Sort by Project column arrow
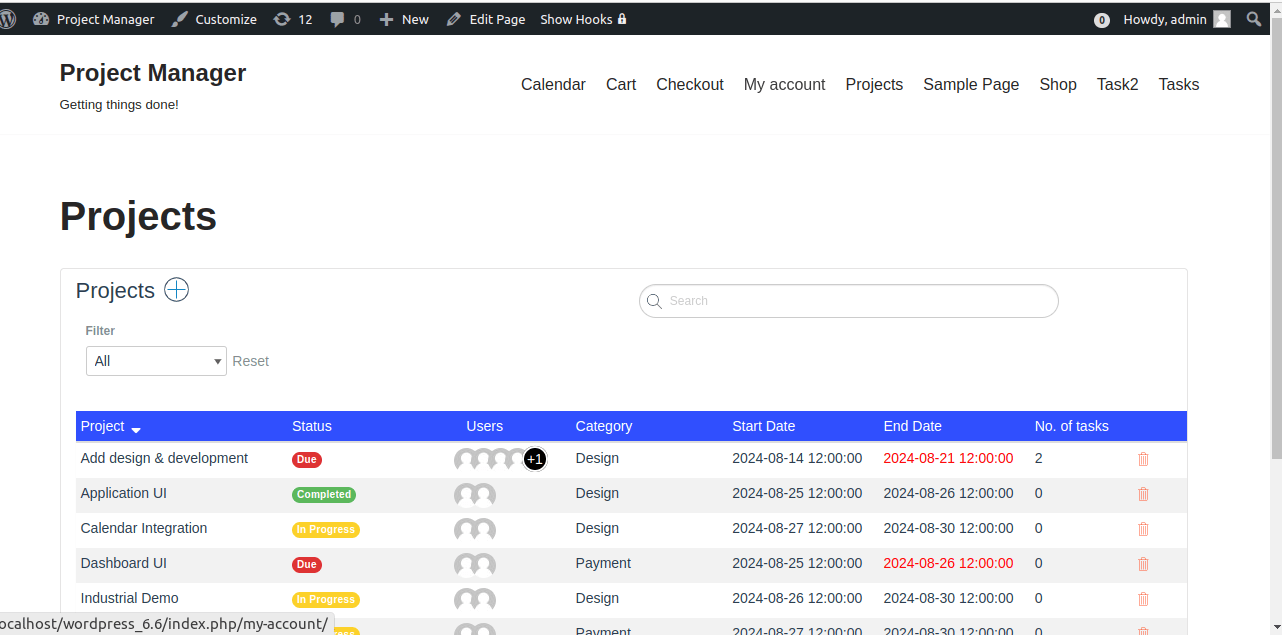Image resolution: width=1282 pixels, height=635 pixels. pos(136,429)
